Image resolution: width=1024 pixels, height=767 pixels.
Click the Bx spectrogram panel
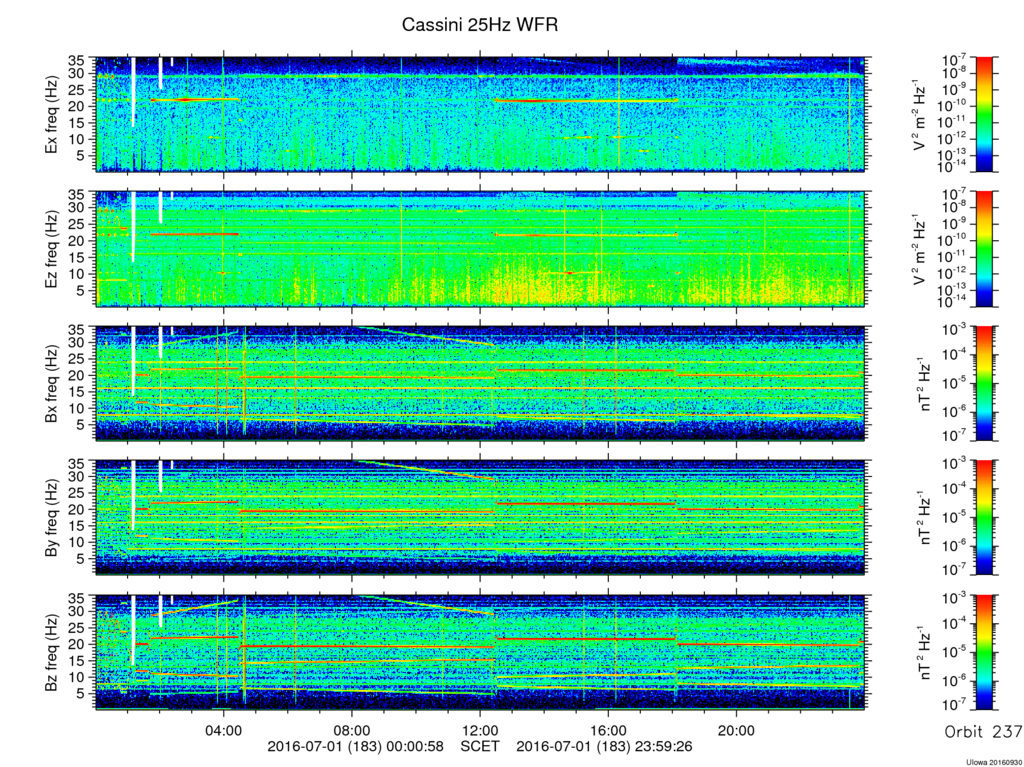(481, 384)
